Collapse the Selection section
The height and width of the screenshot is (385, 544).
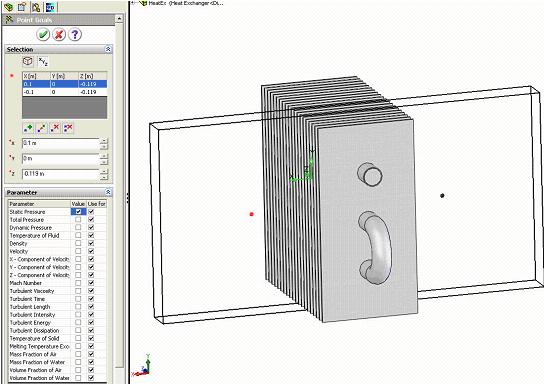(x=108, y=49)
